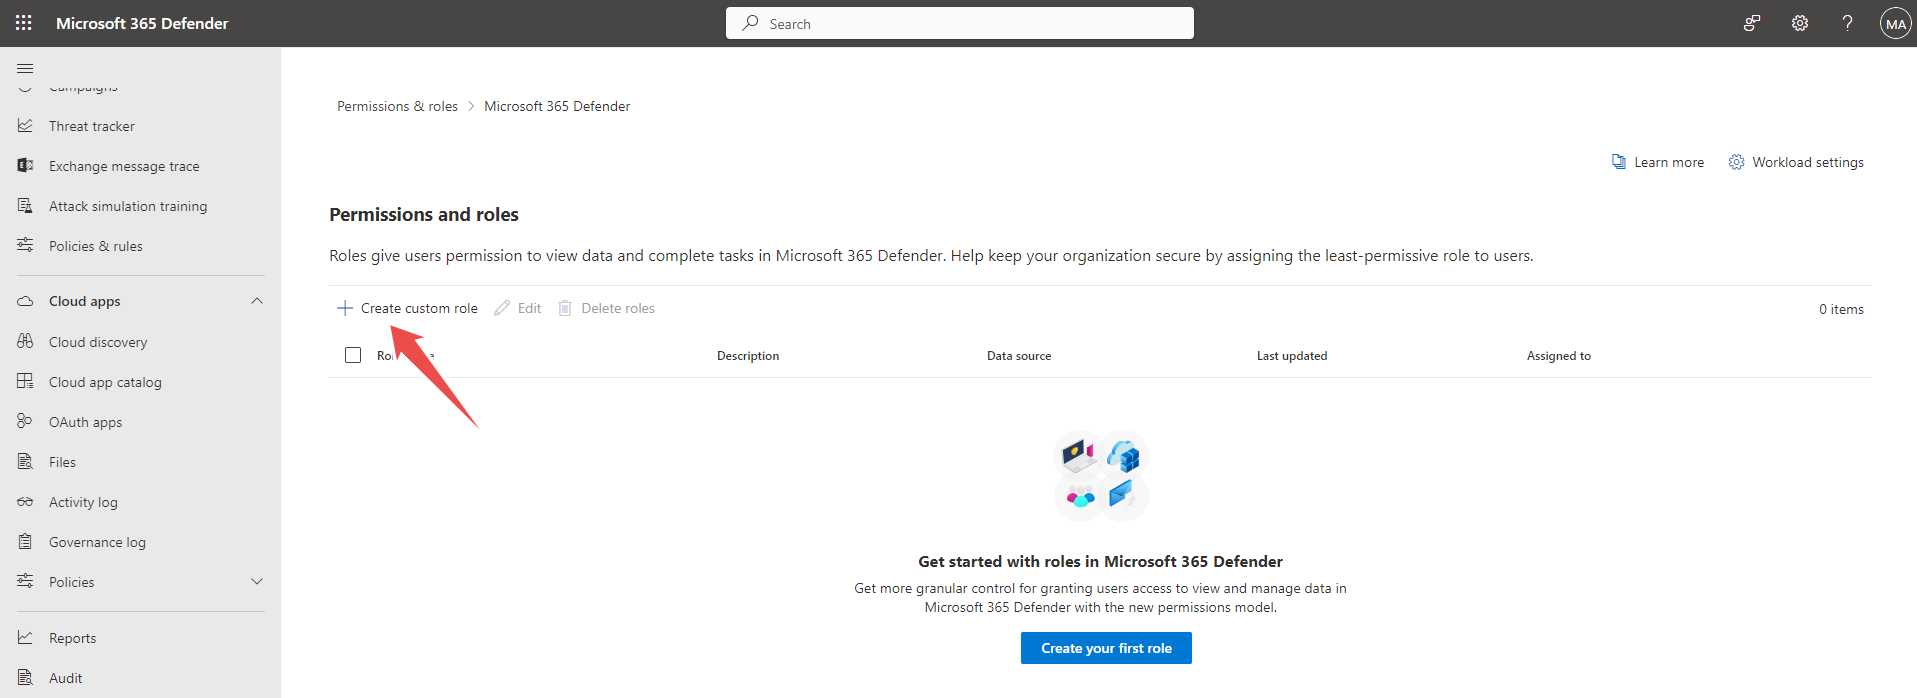Focus the Search input field
1917x698 pixels.
click(x=960, y=23)
